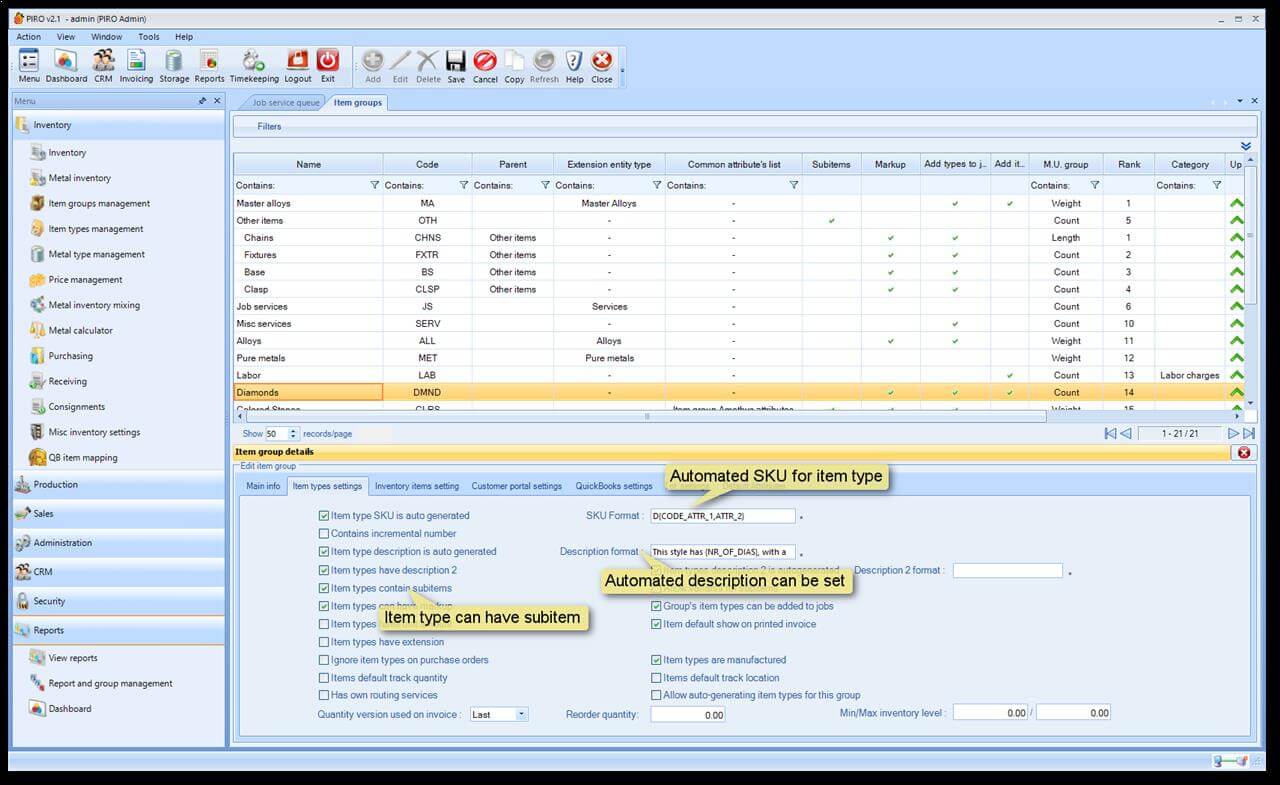
Task: Move Diamonds row up in rank
Action: tap(1237, 392)
